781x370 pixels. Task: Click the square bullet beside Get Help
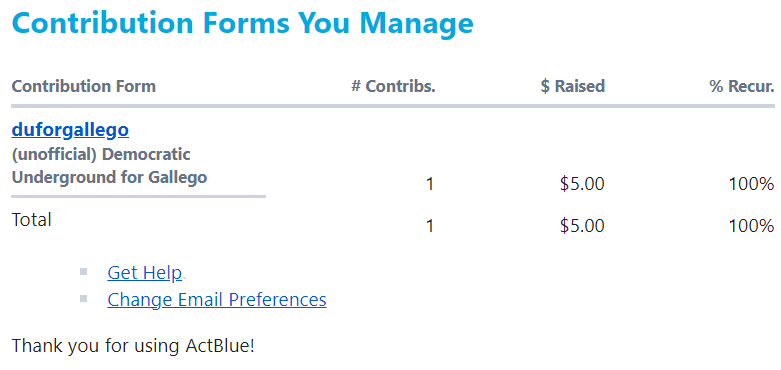(83, 272)
